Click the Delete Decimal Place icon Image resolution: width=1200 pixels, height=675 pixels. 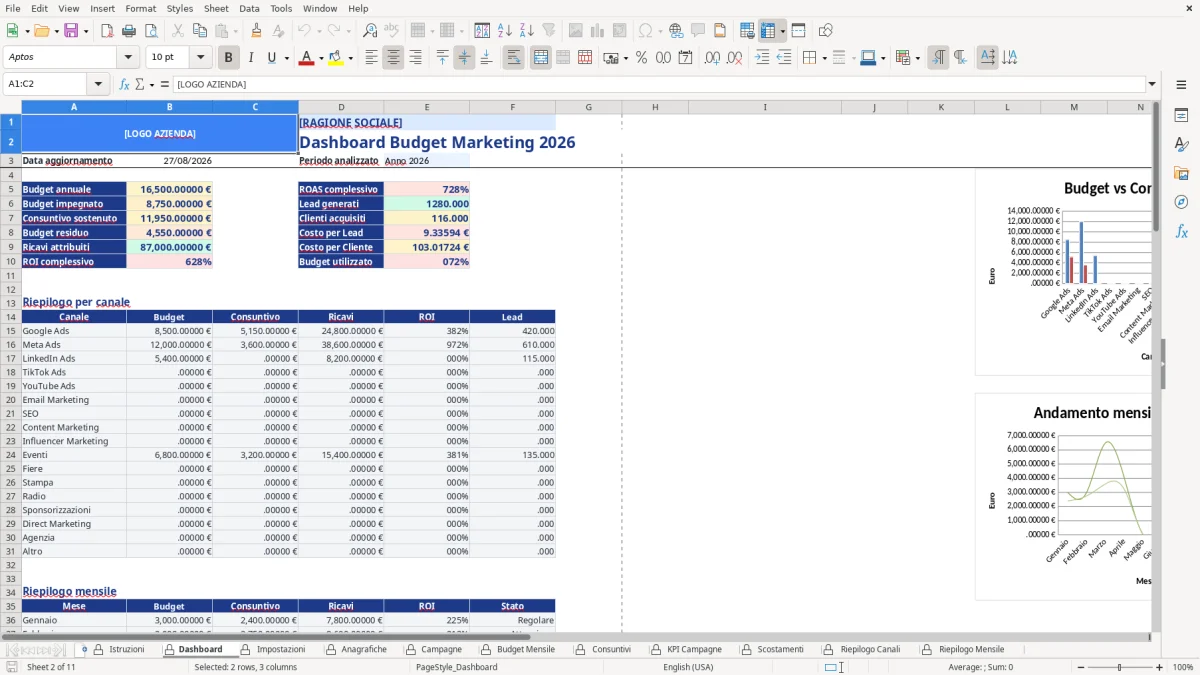tap(735, 58)
